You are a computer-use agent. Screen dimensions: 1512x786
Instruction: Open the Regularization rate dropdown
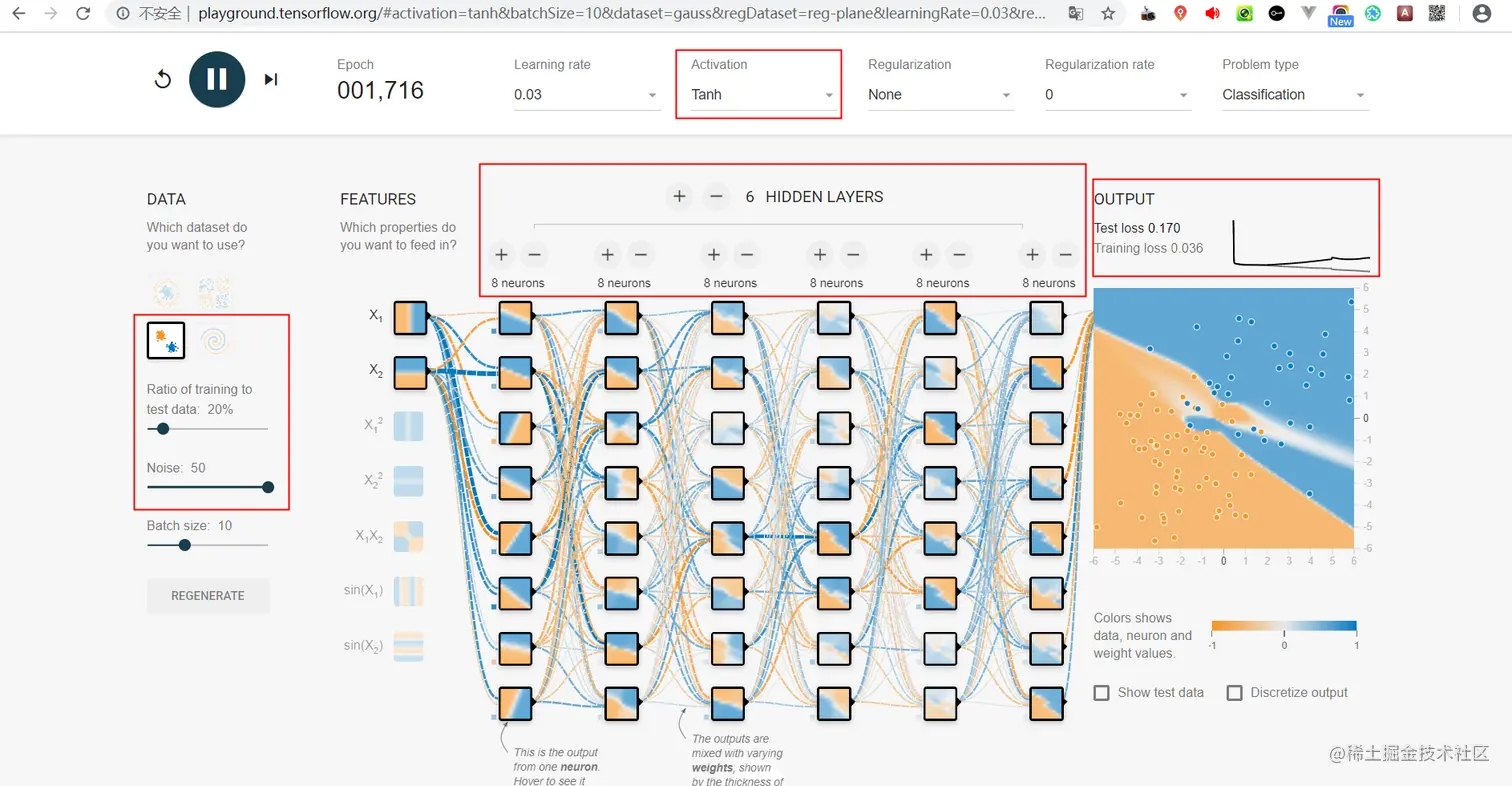pyautogui.click(x=1118, y=95)
